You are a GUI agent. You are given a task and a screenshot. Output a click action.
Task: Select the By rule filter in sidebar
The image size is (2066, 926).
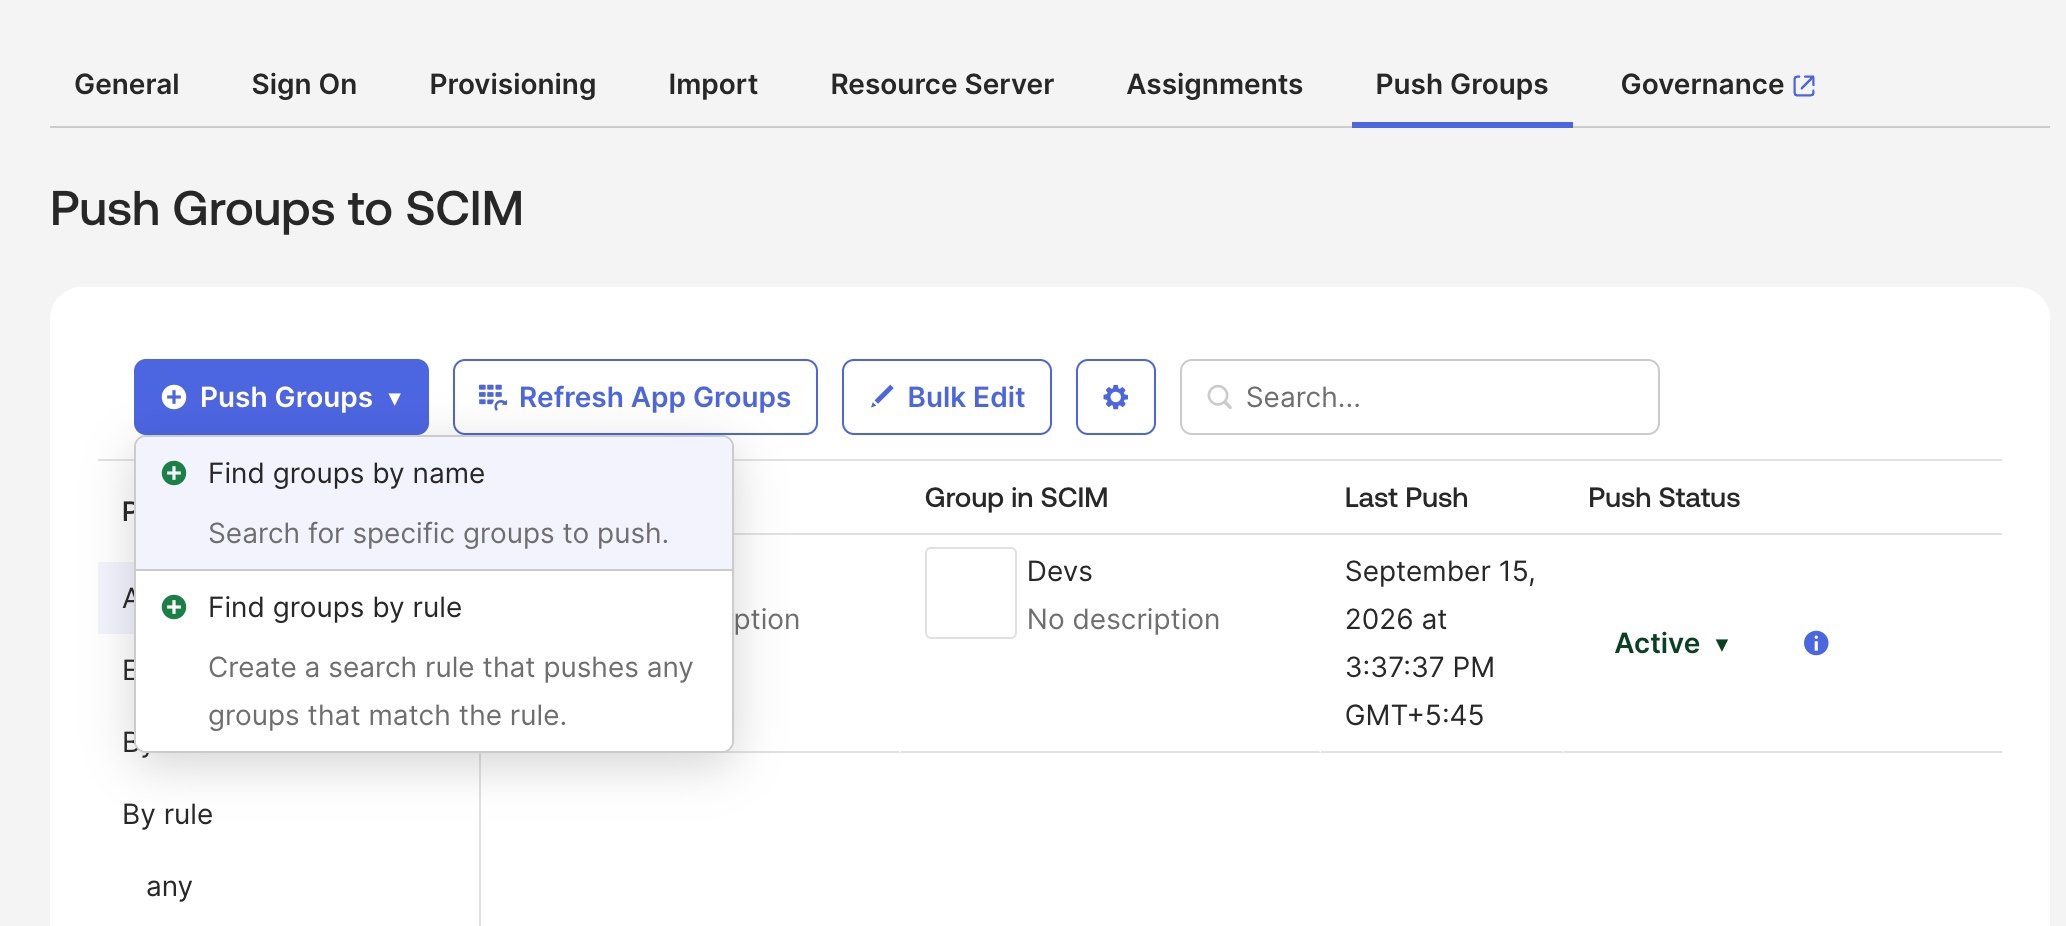[167, 814]
